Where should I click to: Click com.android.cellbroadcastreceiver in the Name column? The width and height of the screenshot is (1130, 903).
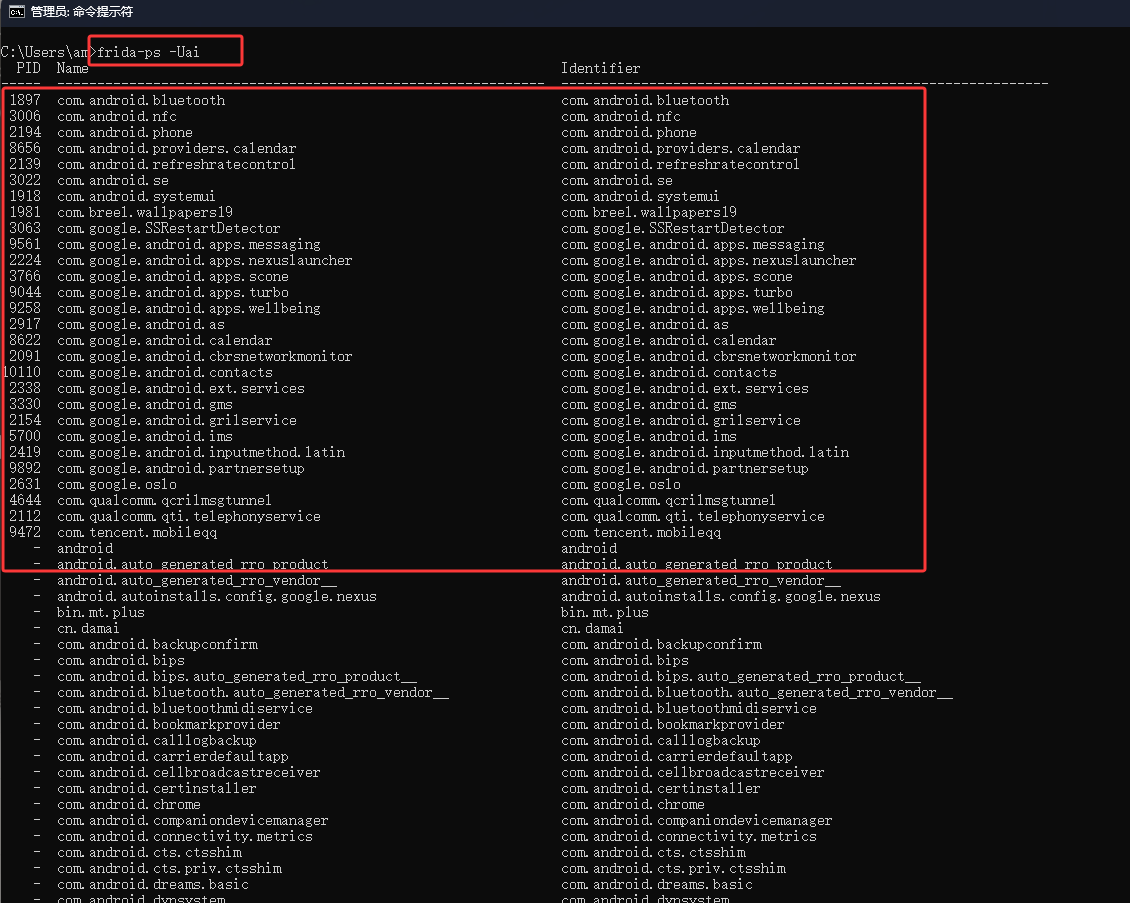(x=189, y=773)
